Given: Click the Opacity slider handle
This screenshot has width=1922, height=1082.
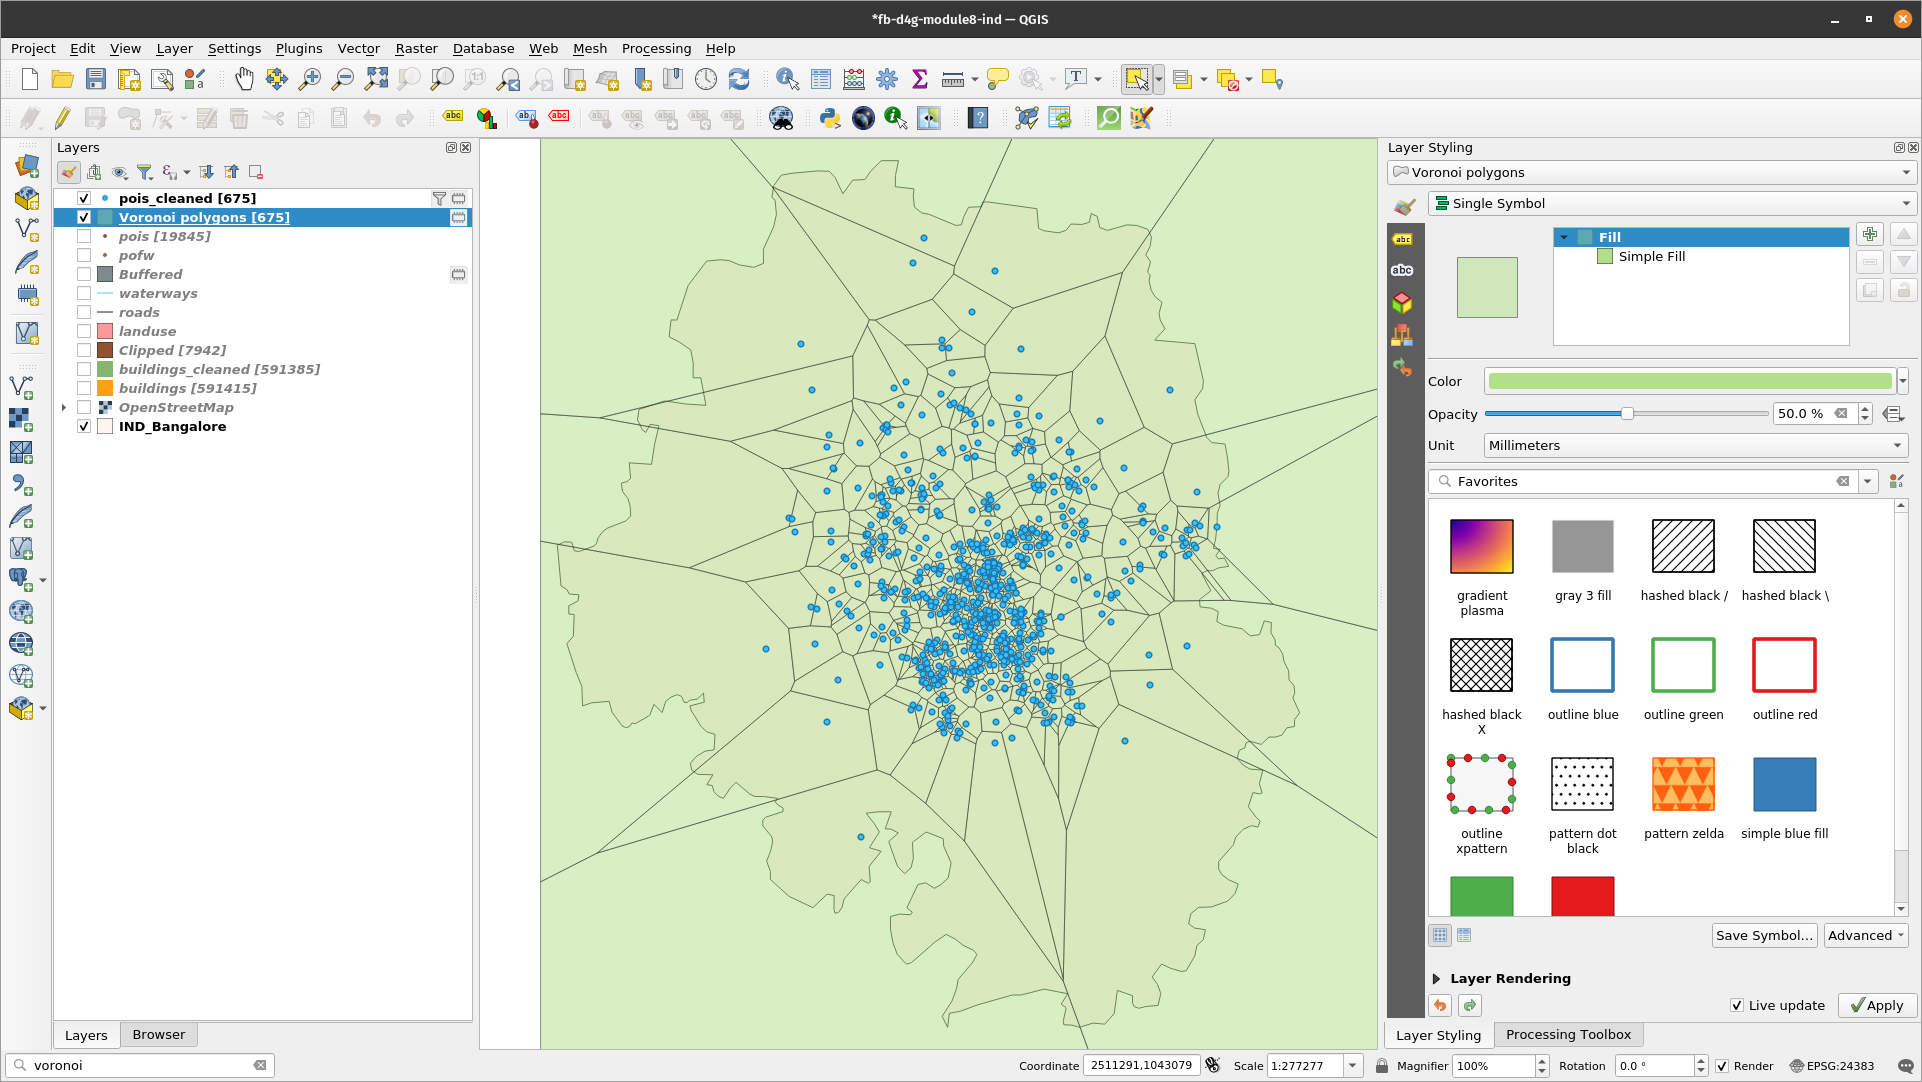Looking at the screenshot, I should (1627, 413).
